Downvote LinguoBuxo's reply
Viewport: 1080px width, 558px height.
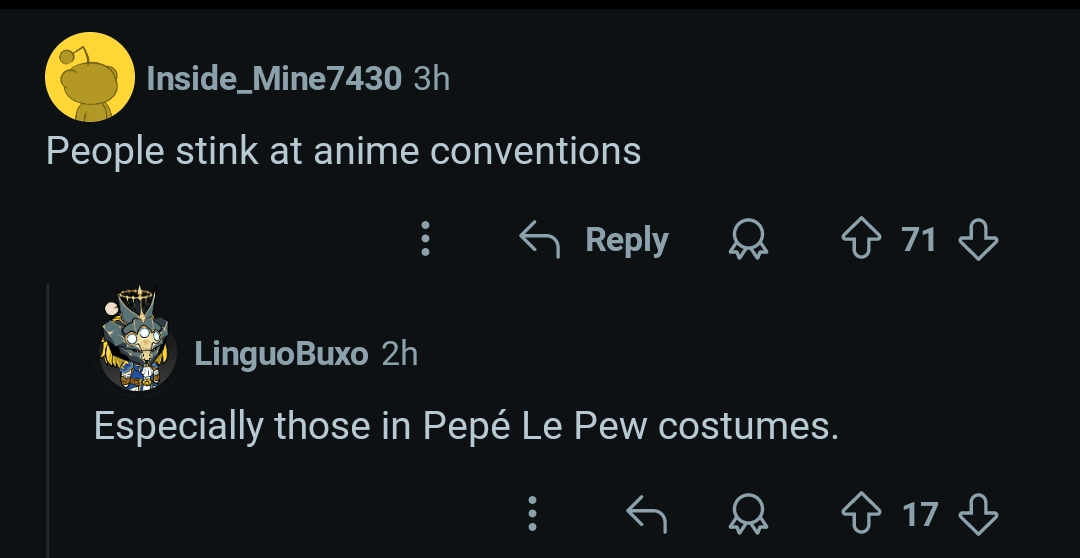pyautogui.click(x=977, y=514)
